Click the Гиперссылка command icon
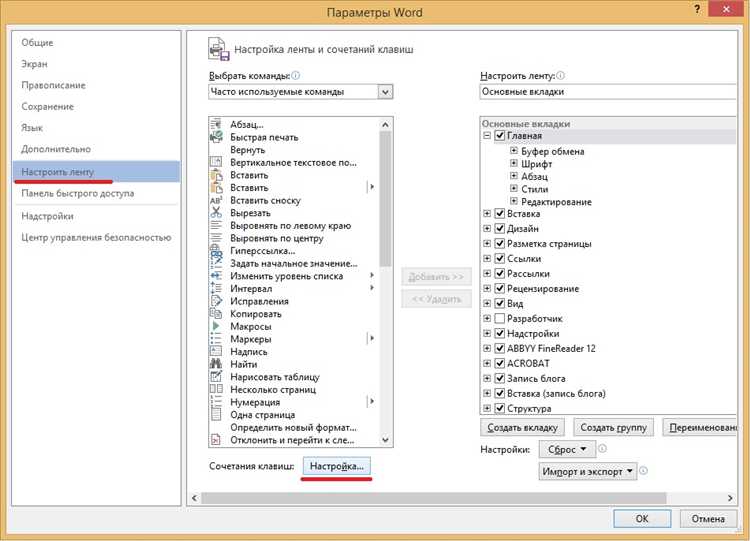The height and width of the screenshot is (541, 750). (216, 250)
